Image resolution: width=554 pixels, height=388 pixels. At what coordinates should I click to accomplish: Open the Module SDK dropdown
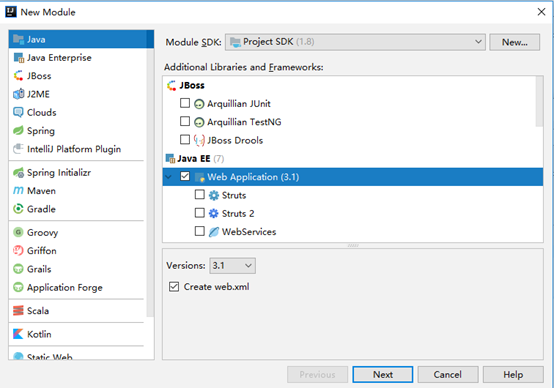(355, 42)
